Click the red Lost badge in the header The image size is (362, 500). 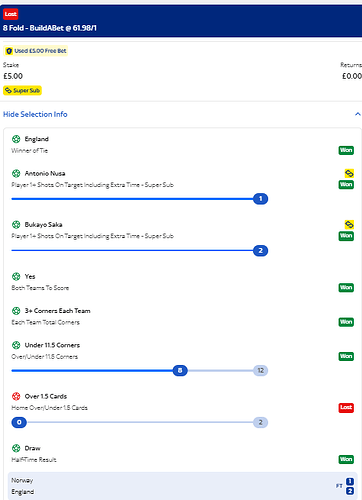coord(11,14)
